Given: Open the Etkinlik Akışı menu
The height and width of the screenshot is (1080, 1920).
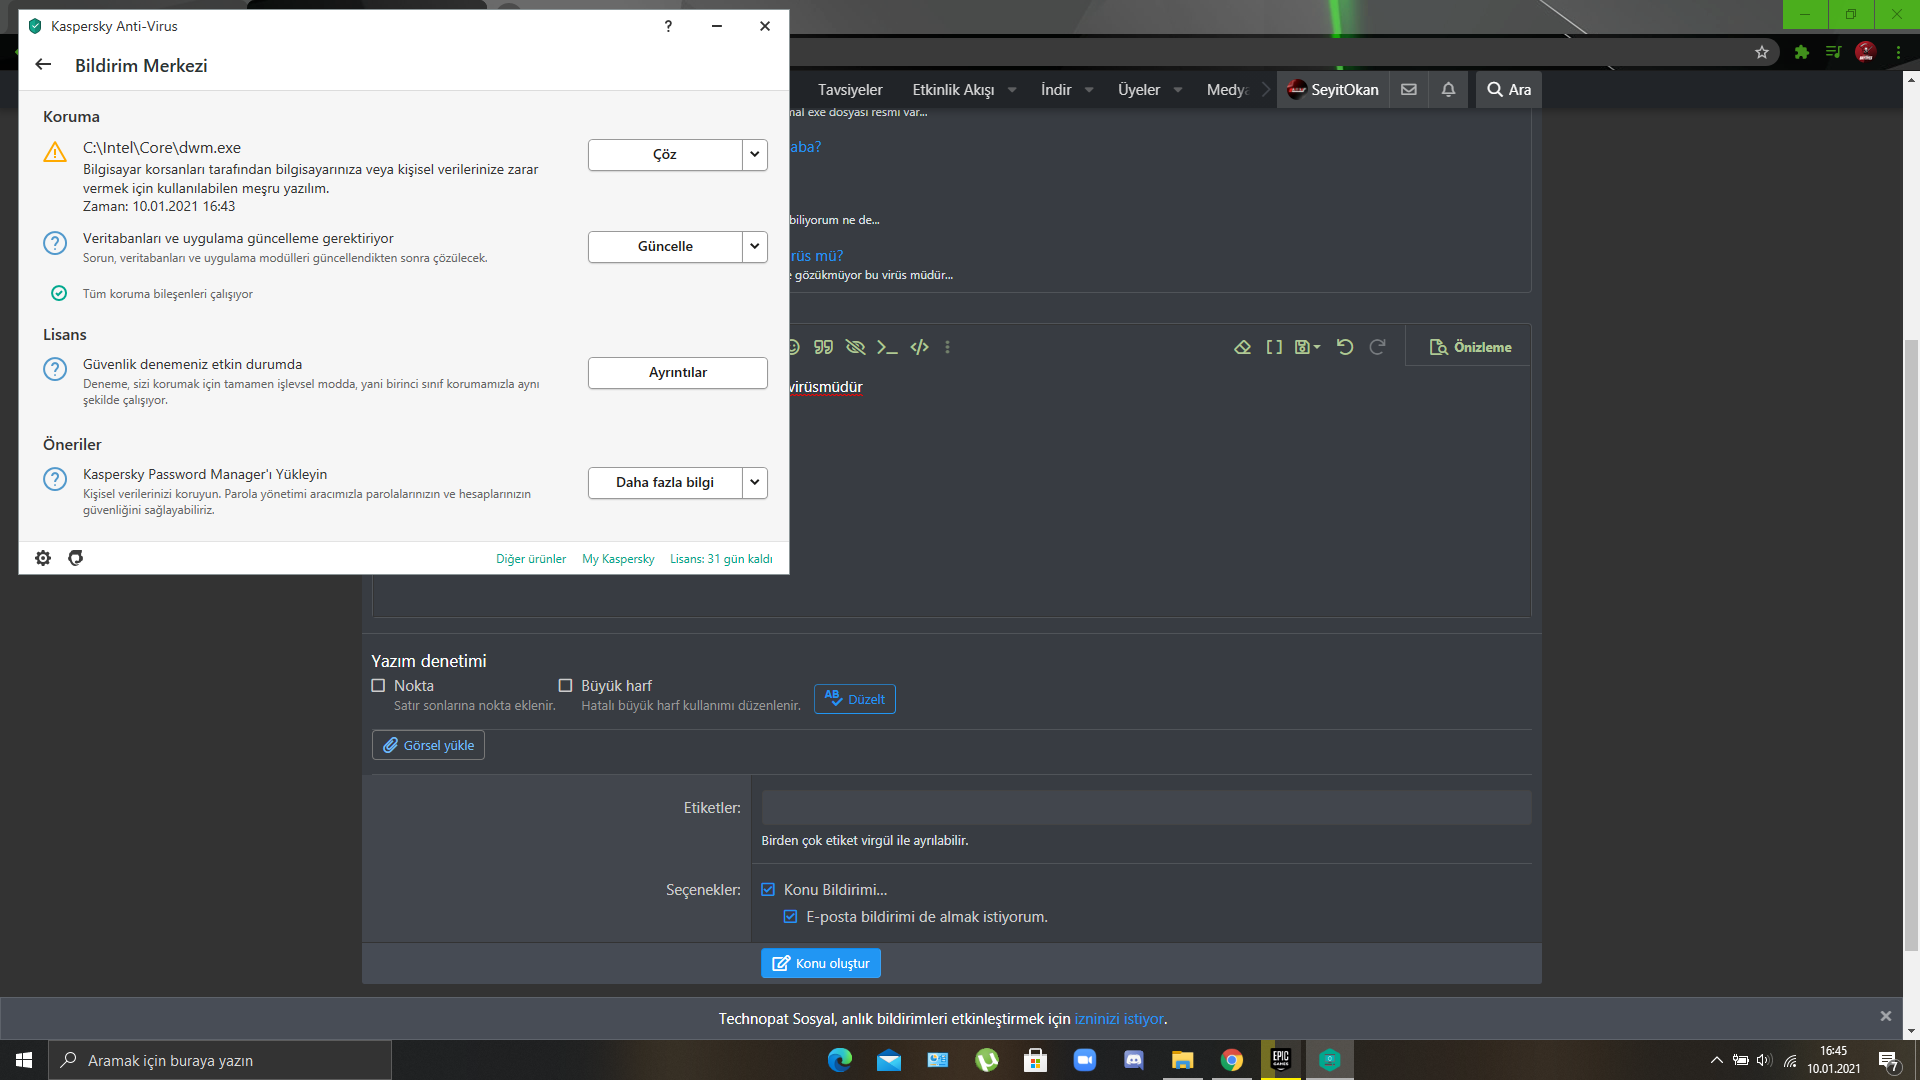Looking at the screenshot, I should tap(953, 89).
